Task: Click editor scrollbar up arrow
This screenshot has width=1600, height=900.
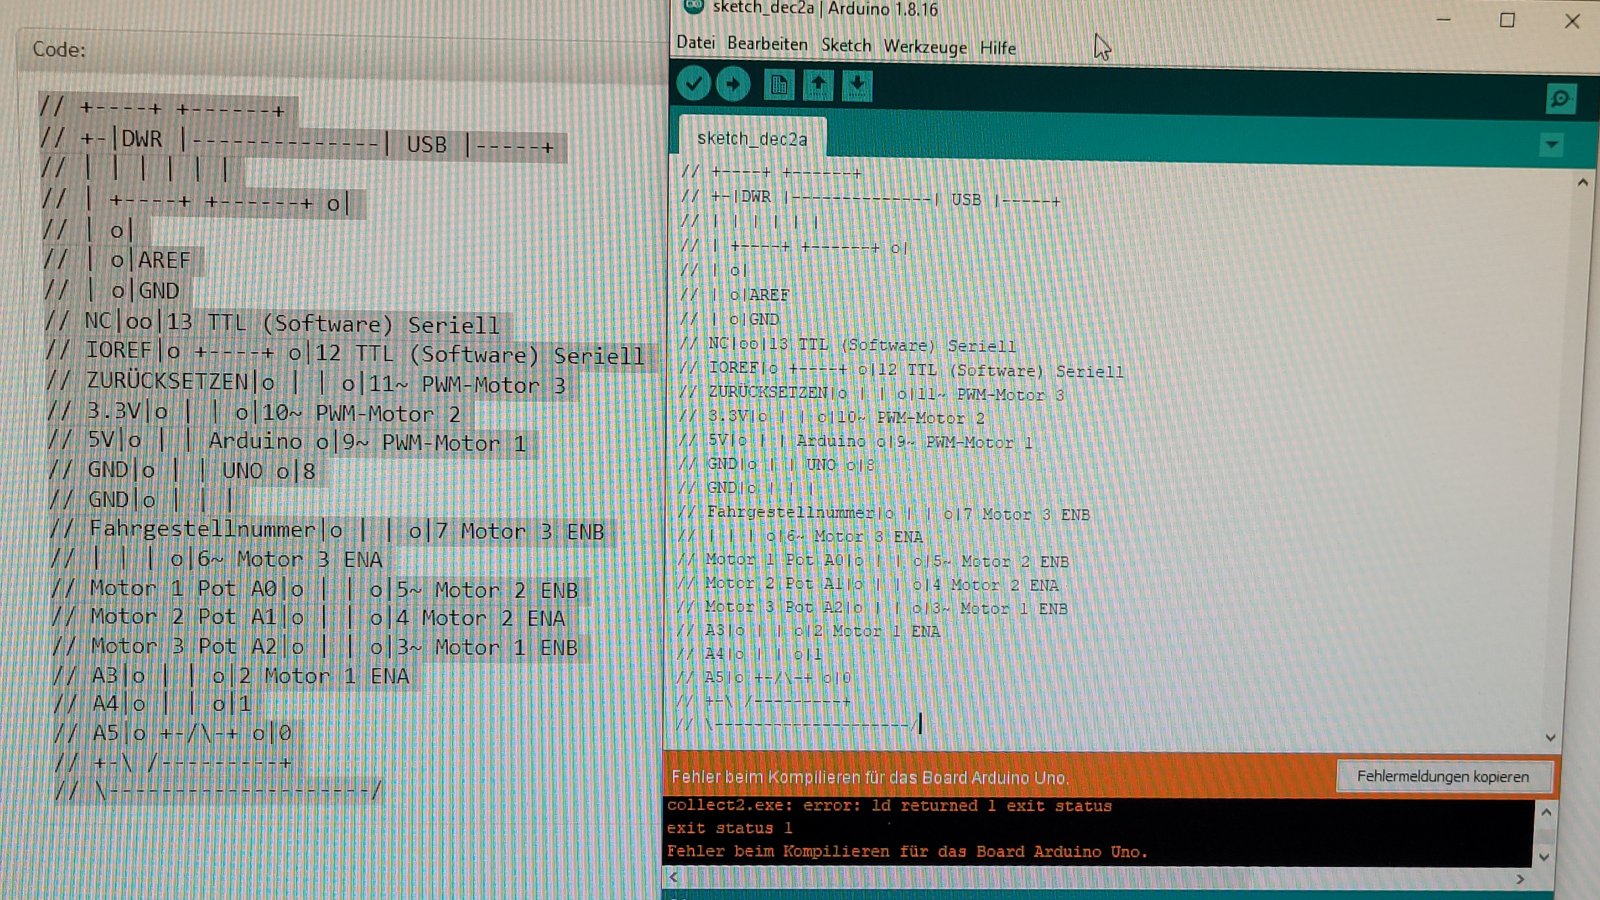Action: (x=1582, y=183)
